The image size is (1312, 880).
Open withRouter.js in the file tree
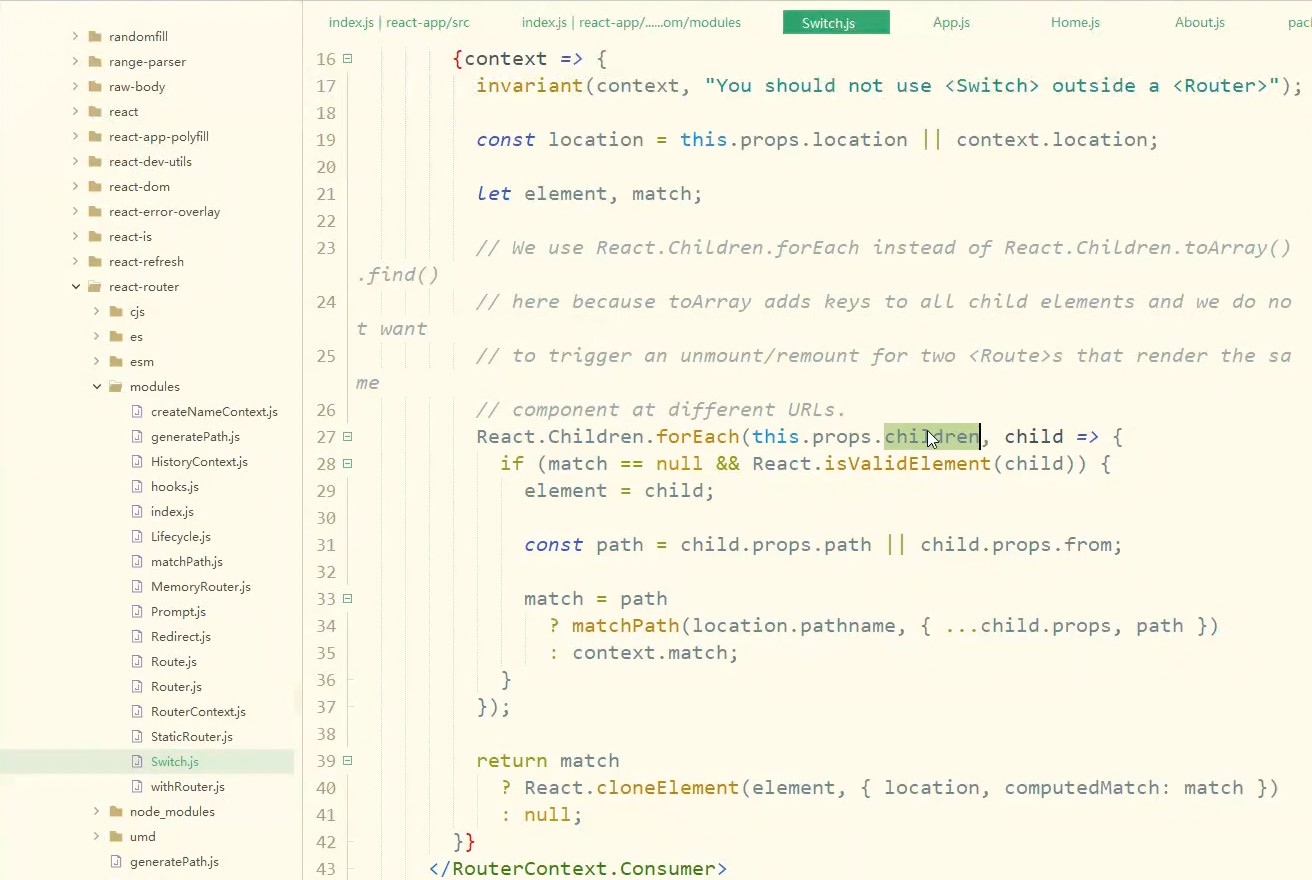(187, 786)
